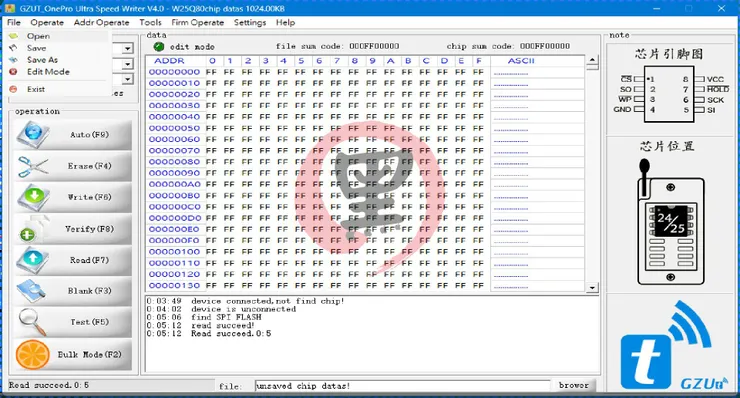Screen dimensions: 740x398
Task: Click the Write (F6) button label
Action: click(x=89, y=197)
